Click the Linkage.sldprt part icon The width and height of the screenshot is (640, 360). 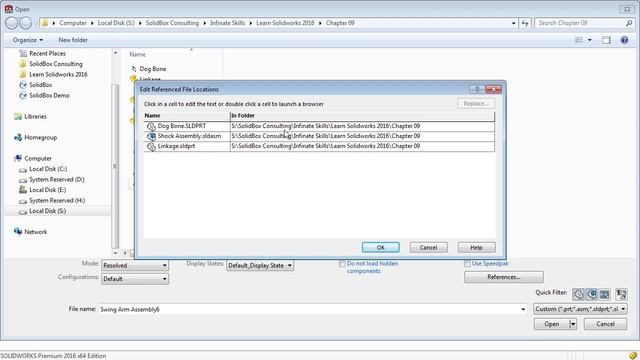coord(151,146)
